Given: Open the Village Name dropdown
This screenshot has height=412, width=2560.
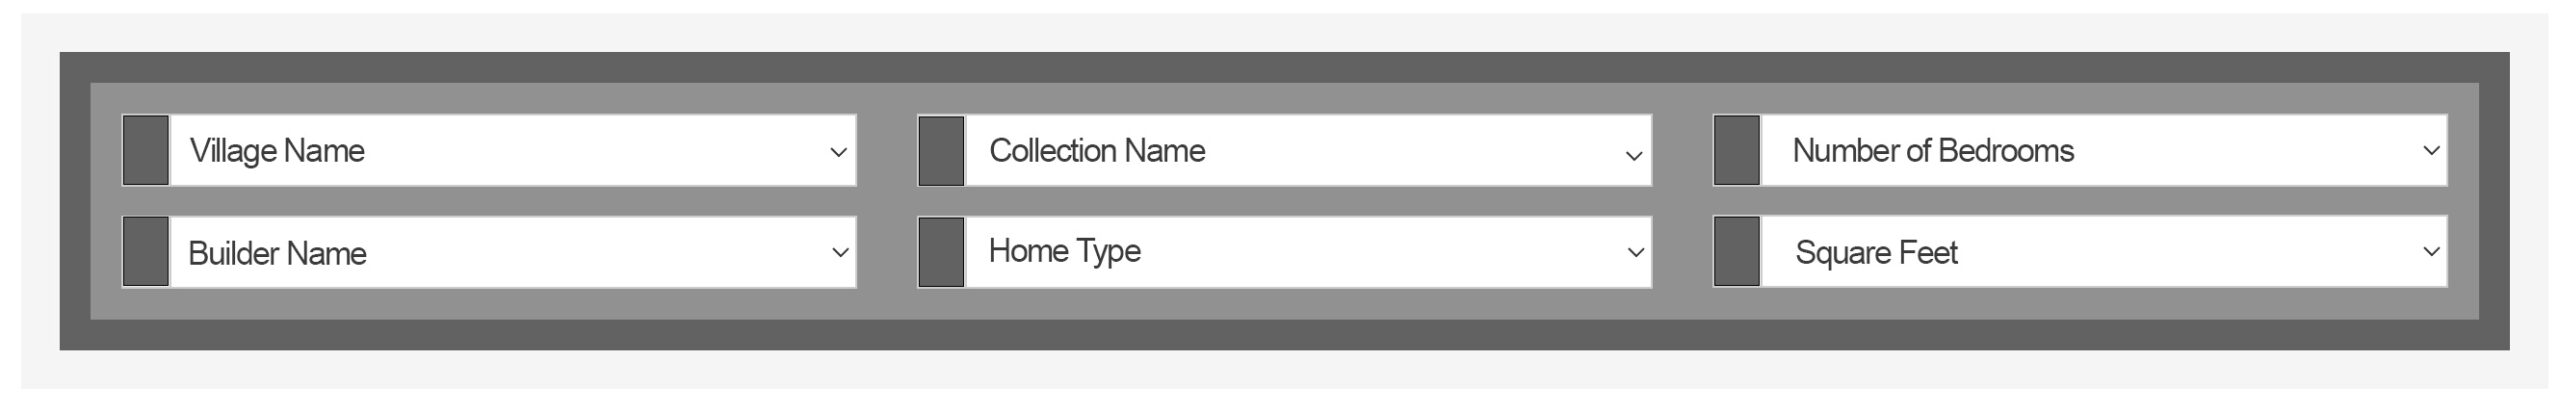Looking at the screenshot, I should (x=513, y=150).
